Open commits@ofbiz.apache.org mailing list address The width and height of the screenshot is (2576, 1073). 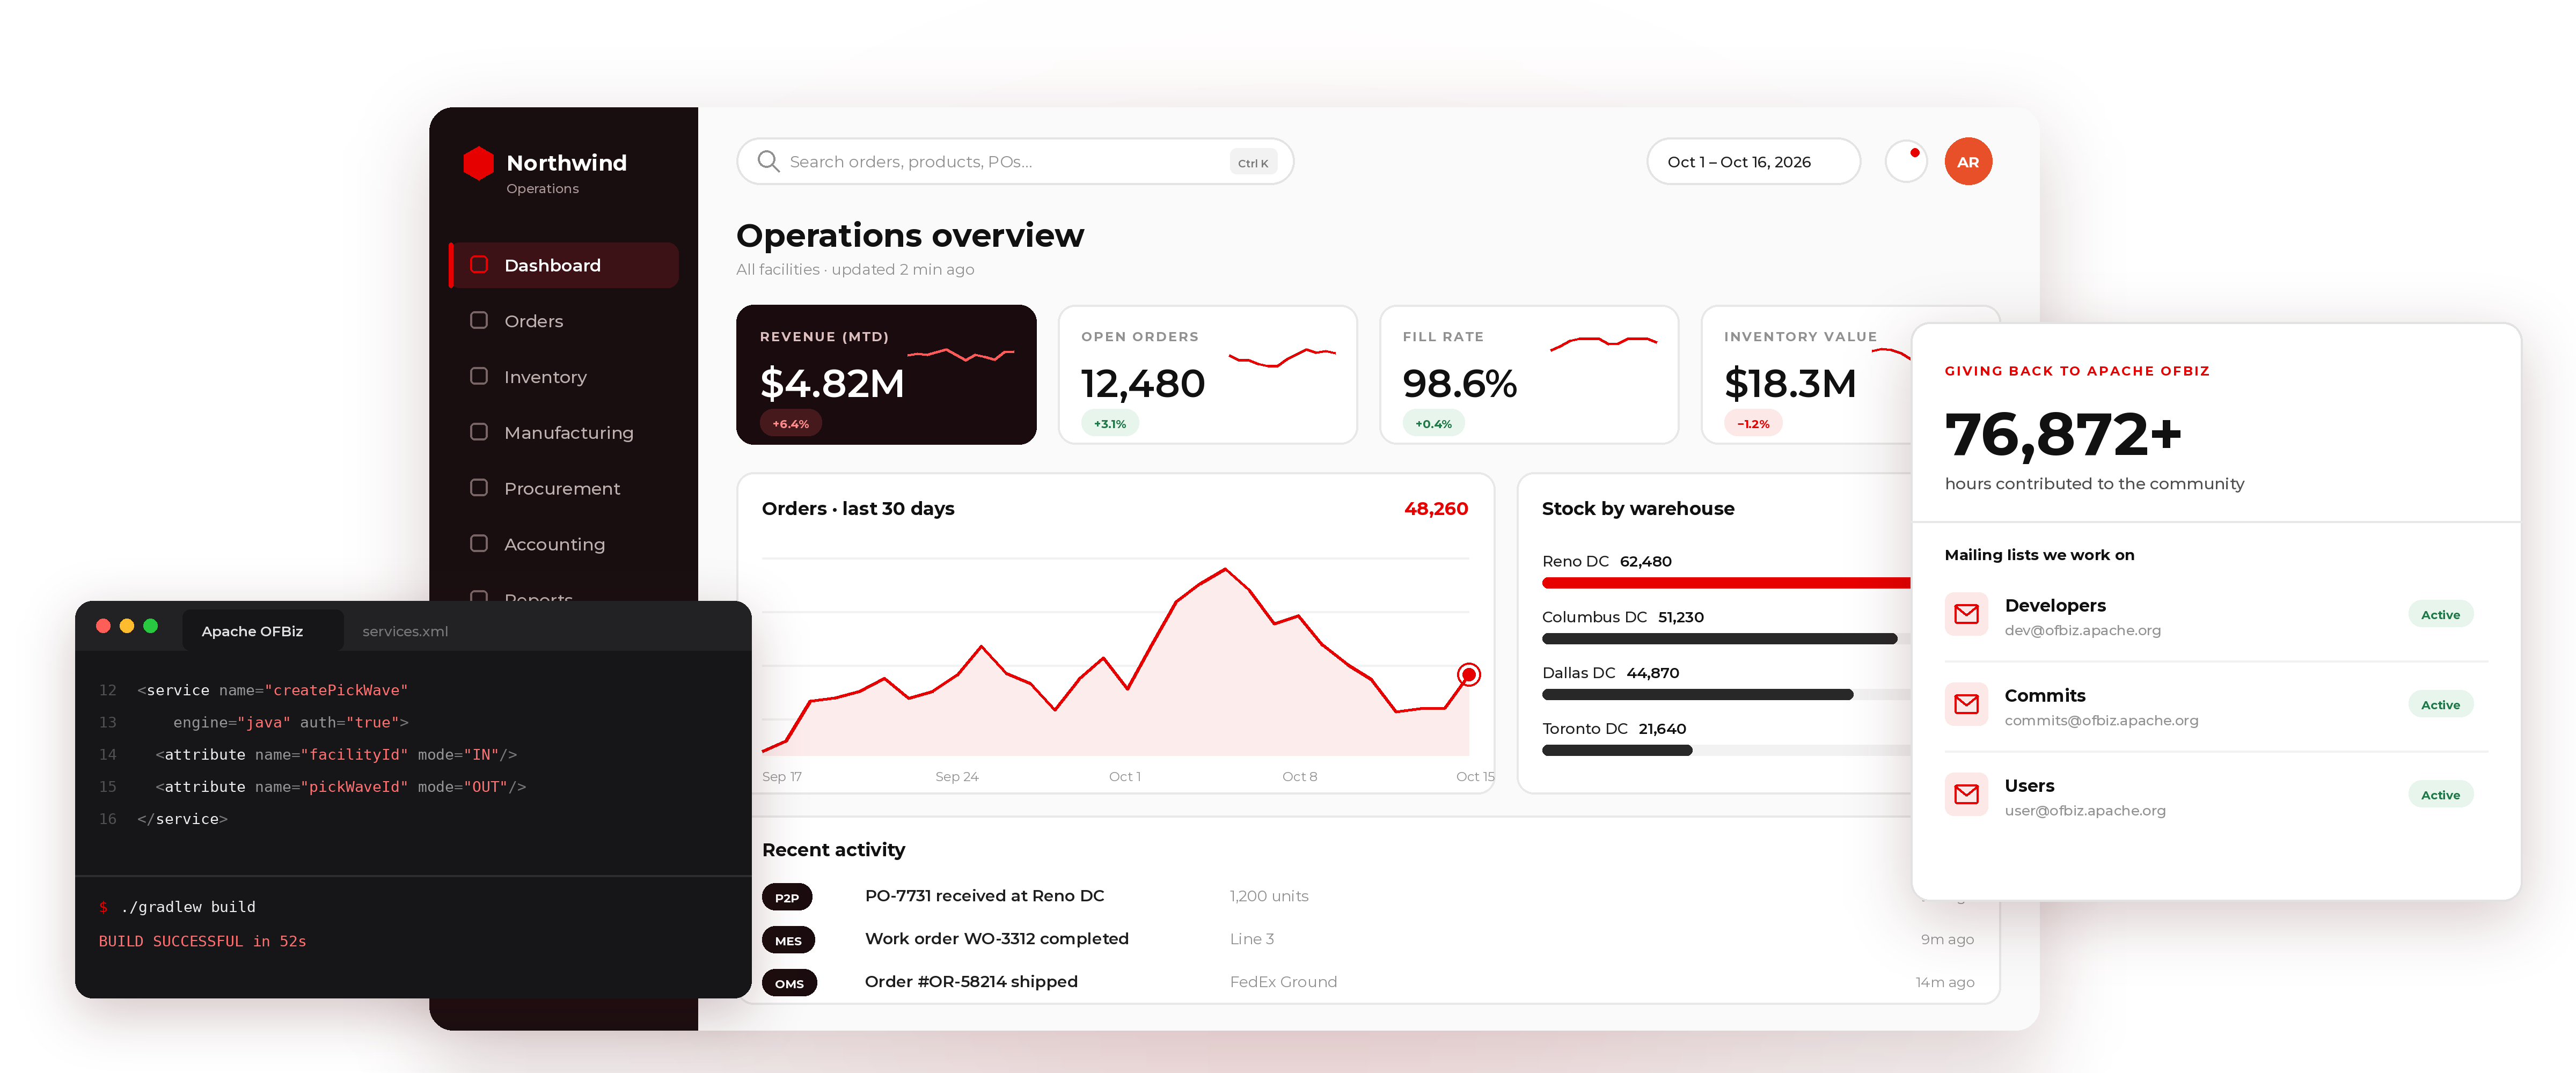[2101, 720]
